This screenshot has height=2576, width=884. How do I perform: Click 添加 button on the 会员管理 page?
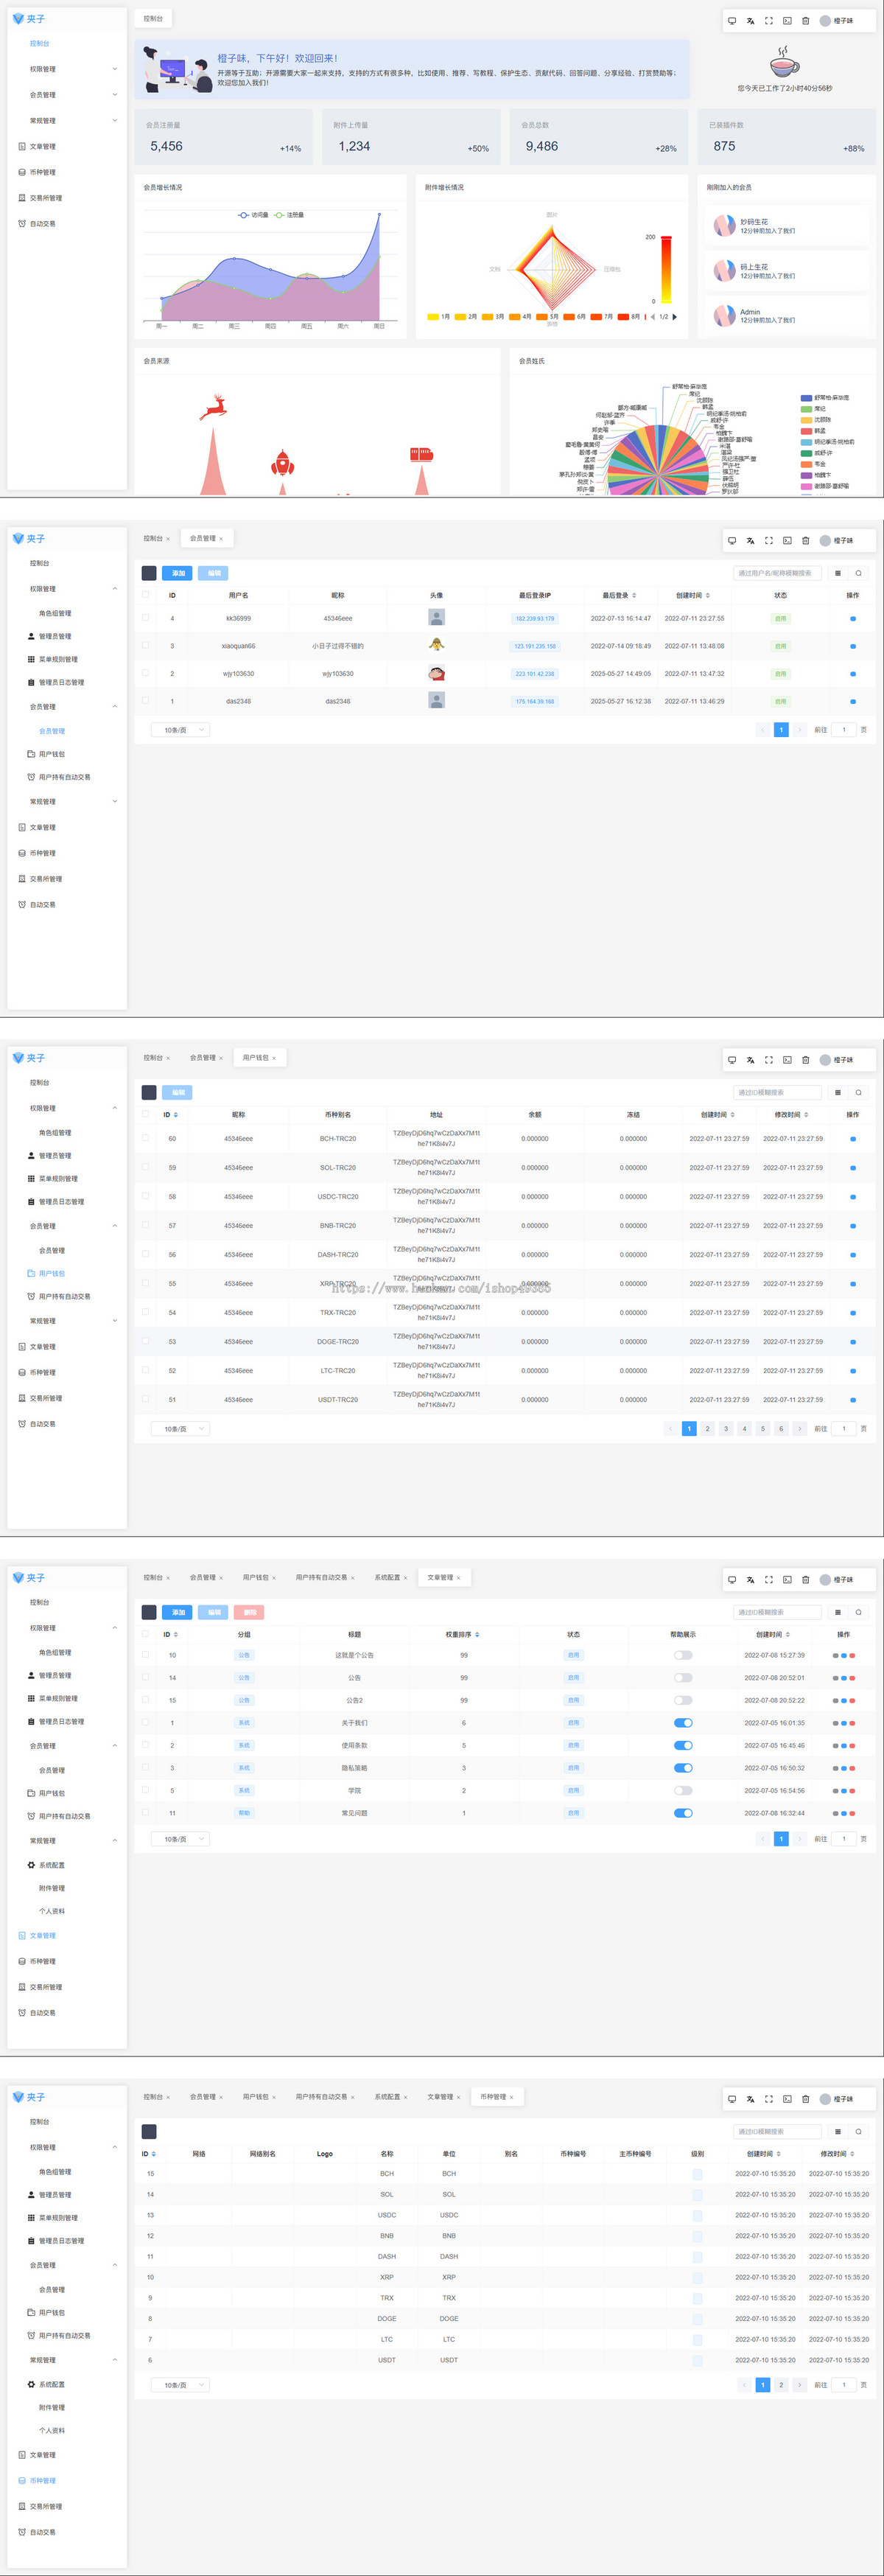(178, 573)
